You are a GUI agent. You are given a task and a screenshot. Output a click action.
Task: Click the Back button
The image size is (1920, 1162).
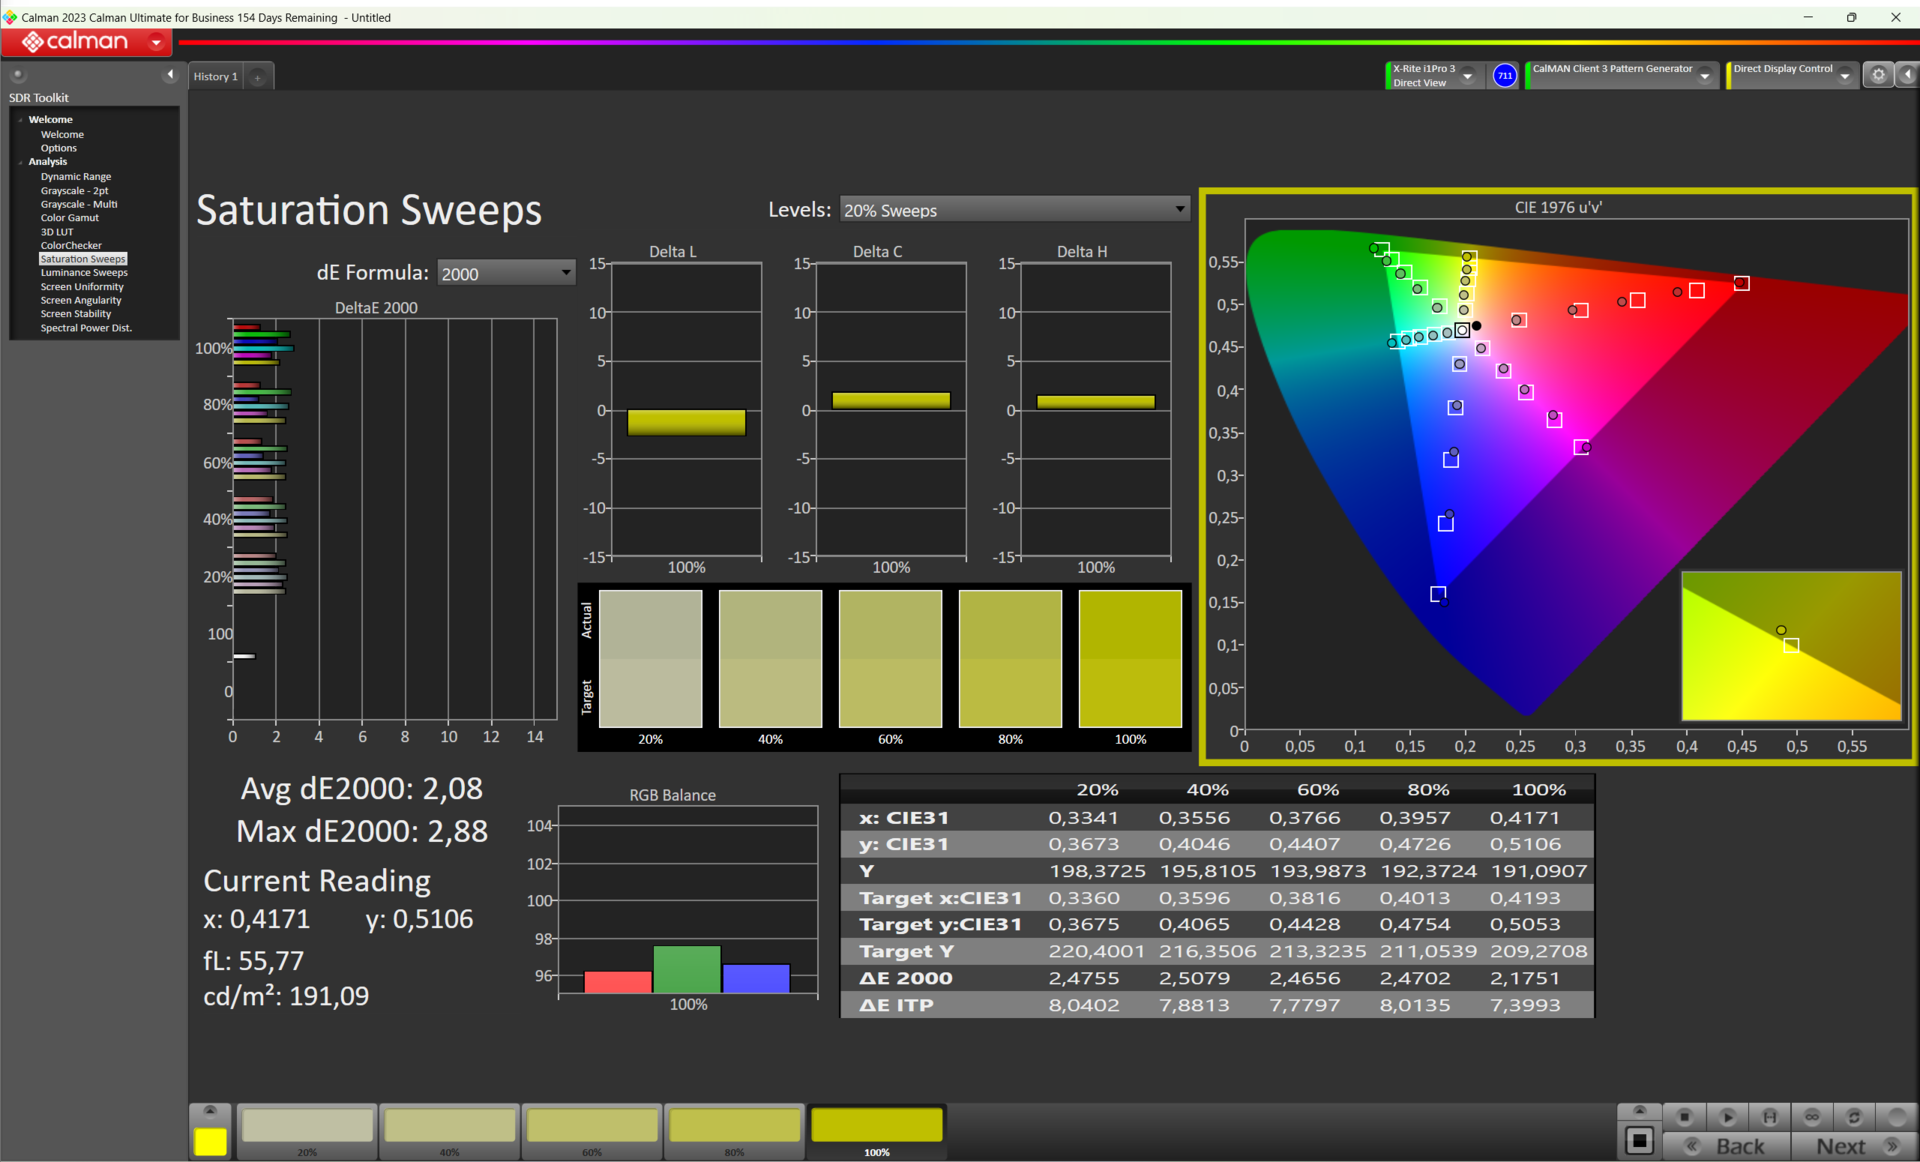tap(1726, 1146)
